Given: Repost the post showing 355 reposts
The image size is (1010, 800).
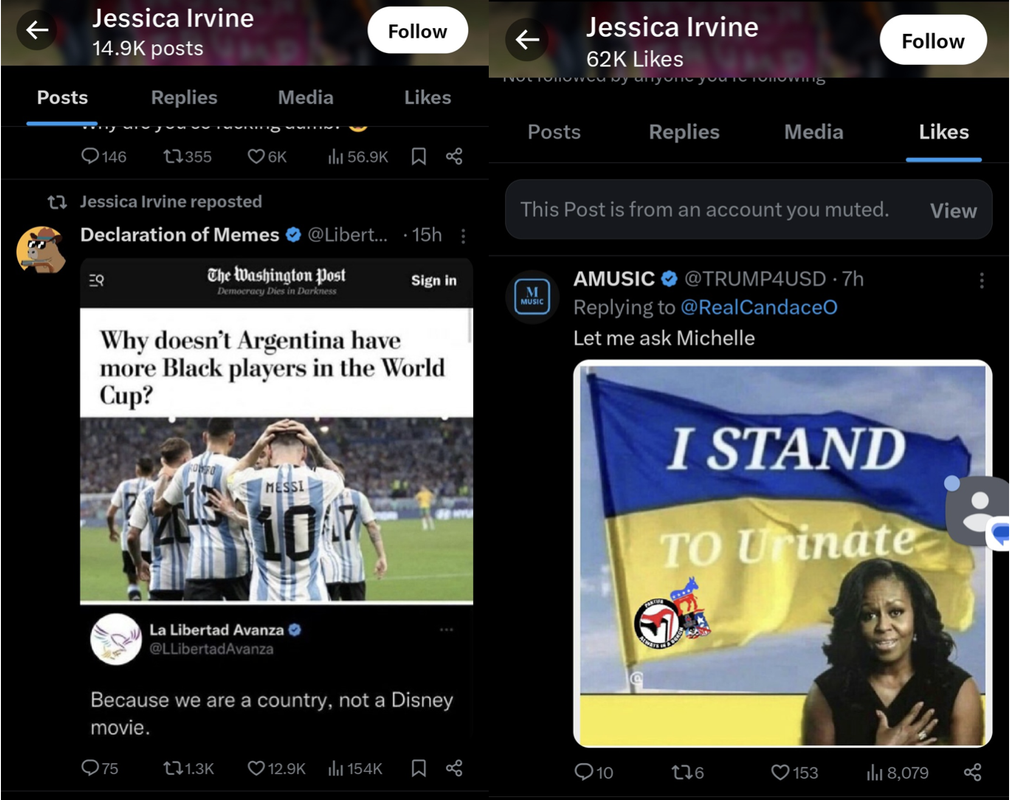Looking at the screenshot, I should pos(187,157).
